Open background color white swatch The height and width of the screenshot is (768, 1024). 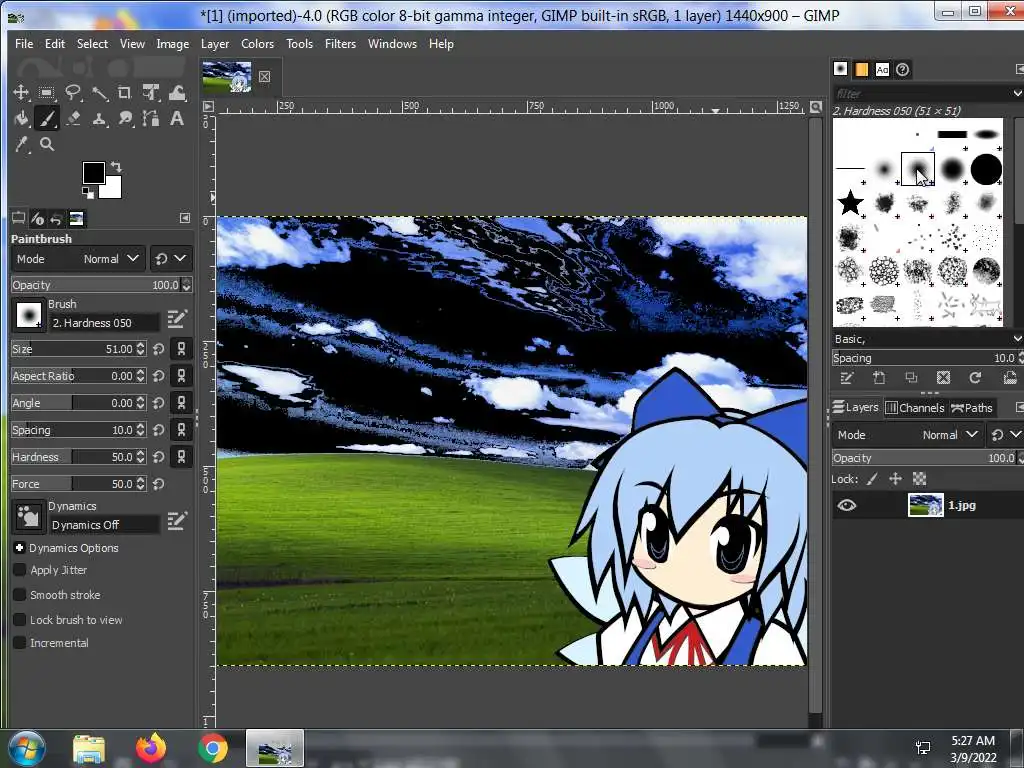113,189
